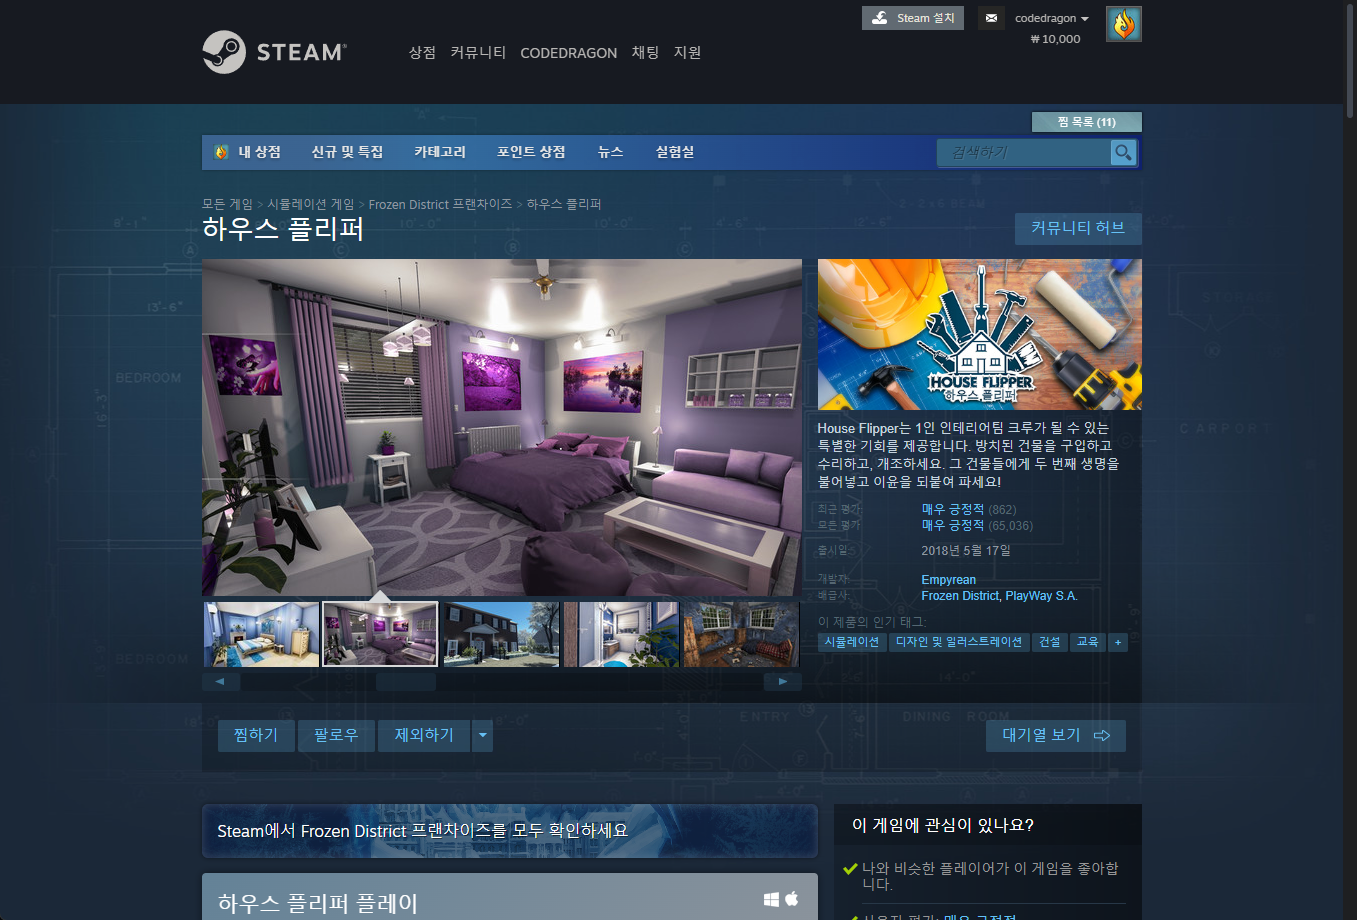Add more tags with plus button
The width and height of the screenshot is (1357, 920).
pos(1118,642)
